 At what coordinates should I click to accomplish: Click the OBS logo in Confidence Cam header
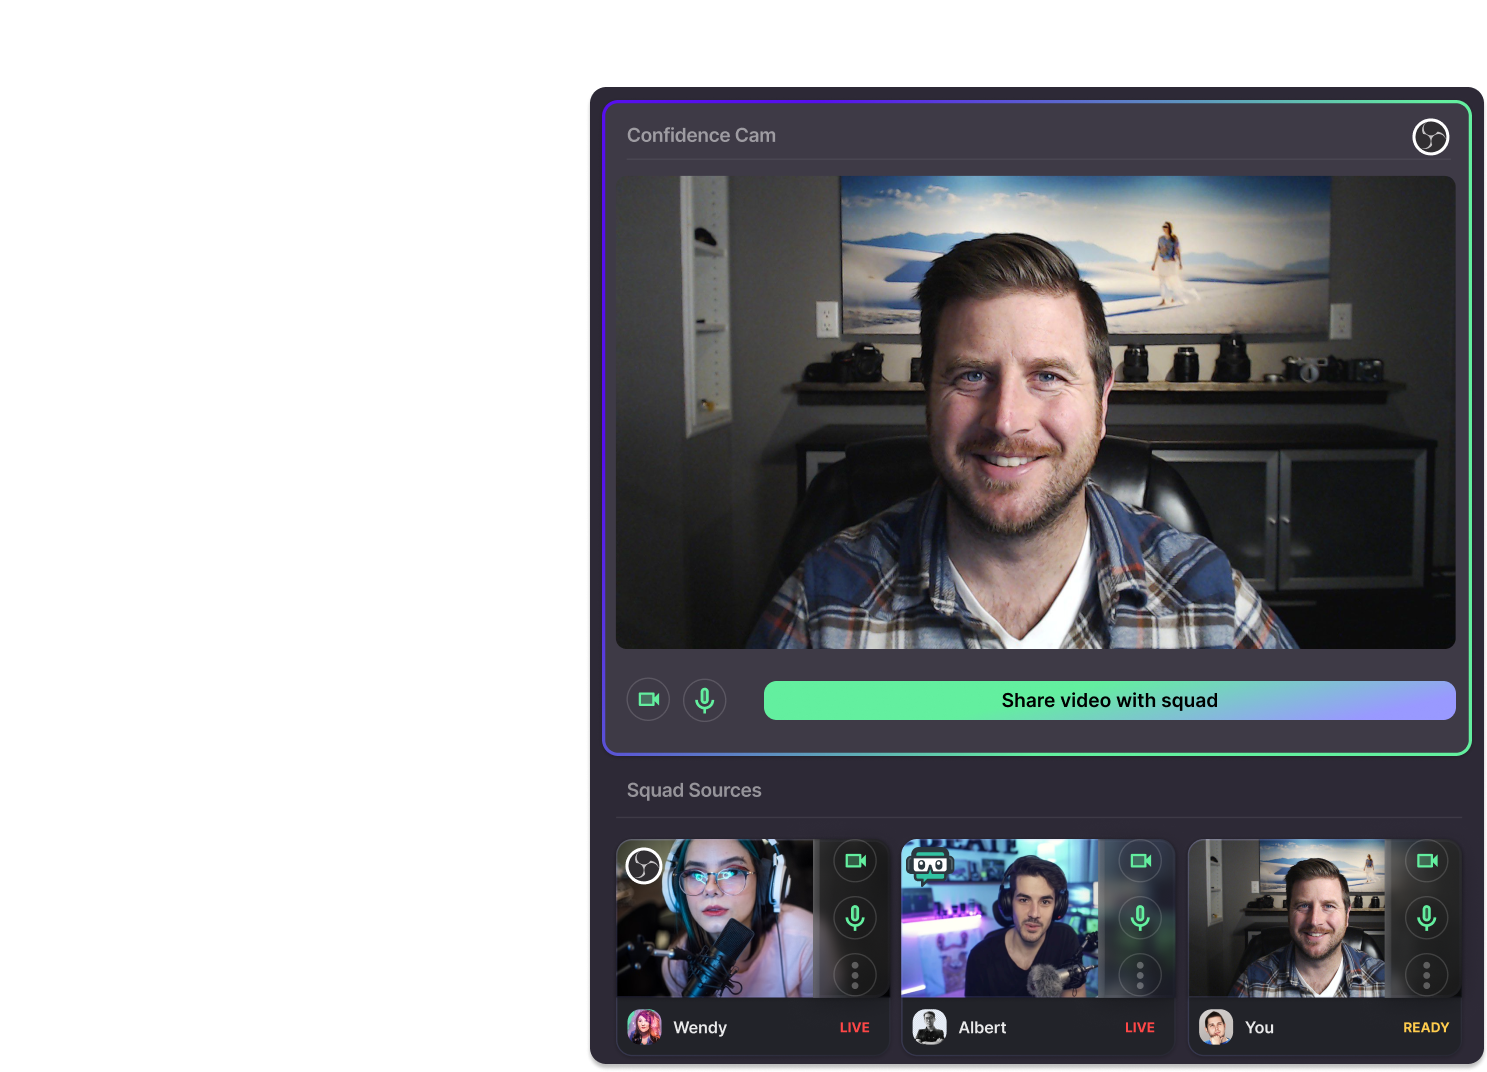(1430, 137)
